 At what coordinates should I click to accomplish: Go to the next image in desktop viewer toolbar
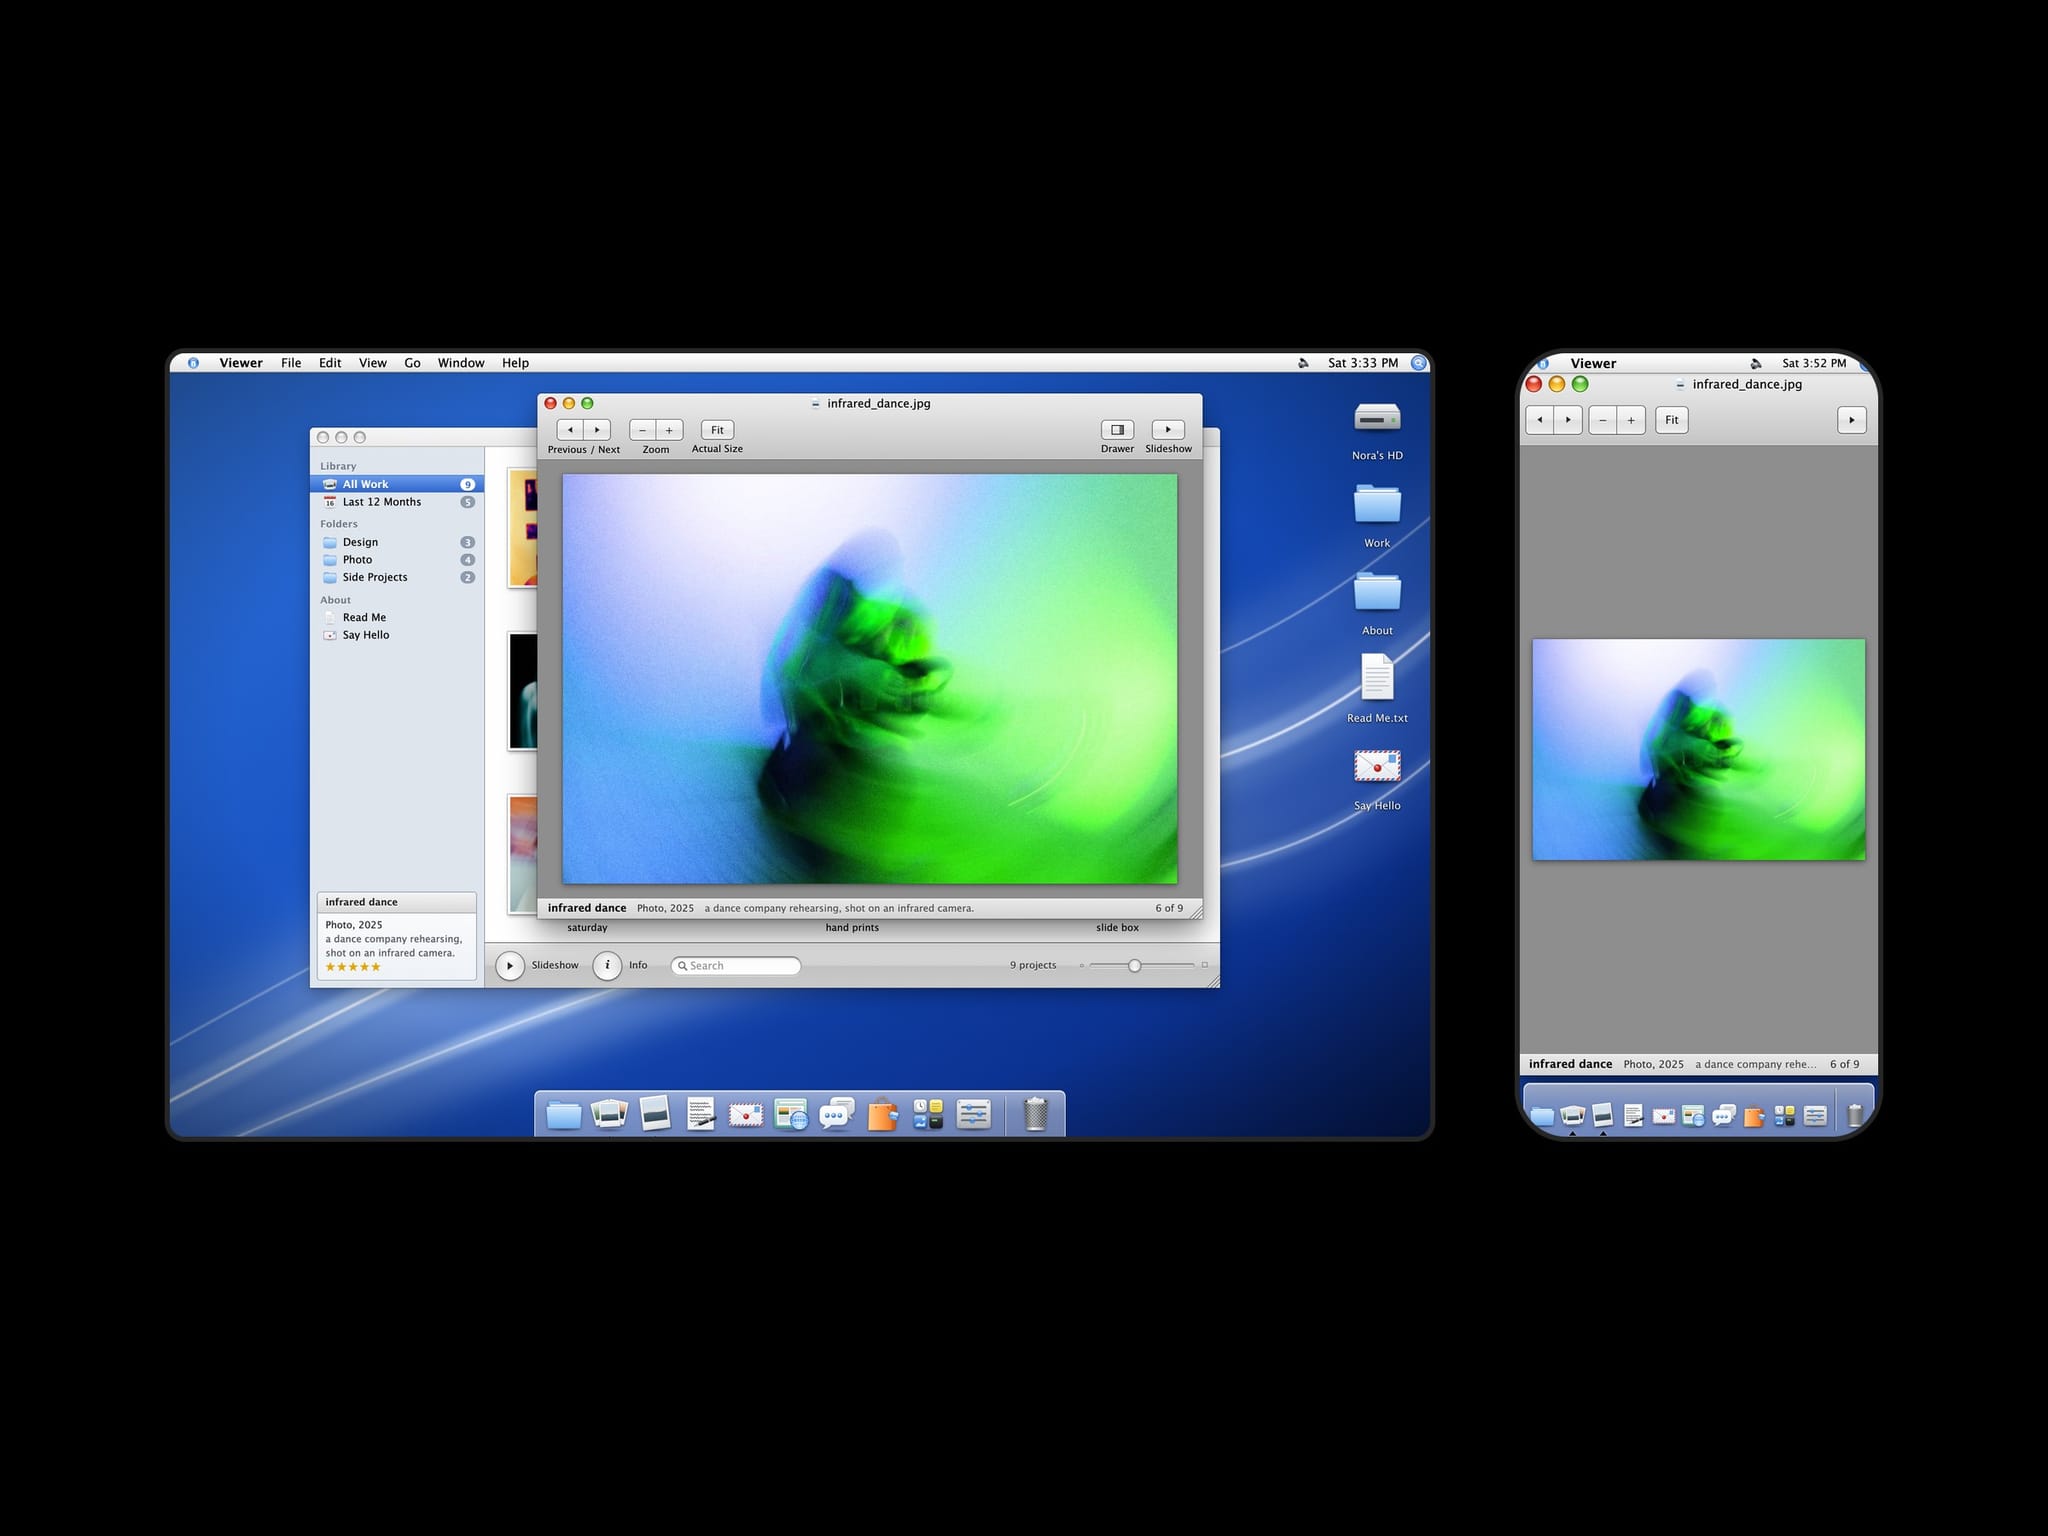tap(597, 430)
